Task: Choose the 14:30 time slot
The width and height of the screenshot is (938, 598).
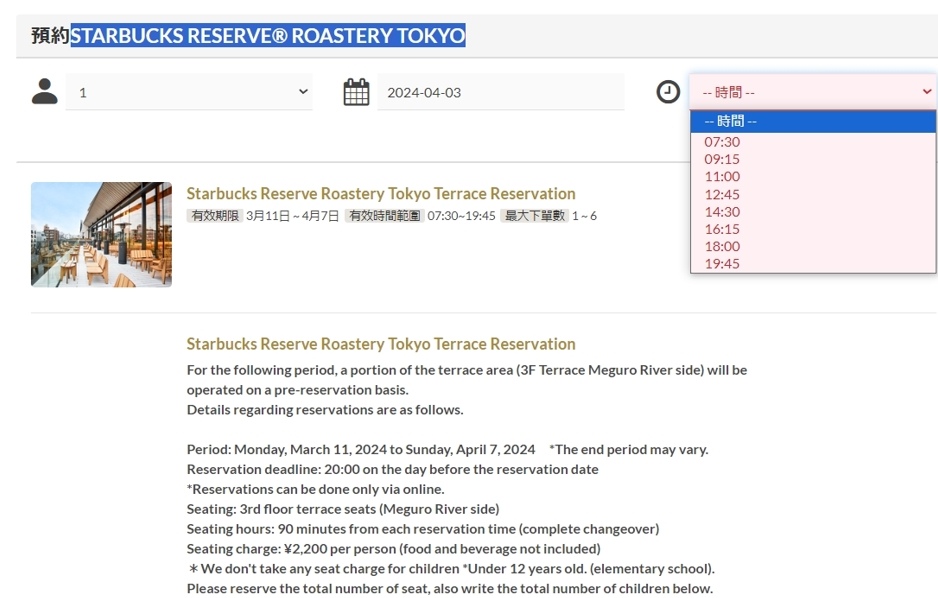Action: pyautogui.click(x=813, y=212)
